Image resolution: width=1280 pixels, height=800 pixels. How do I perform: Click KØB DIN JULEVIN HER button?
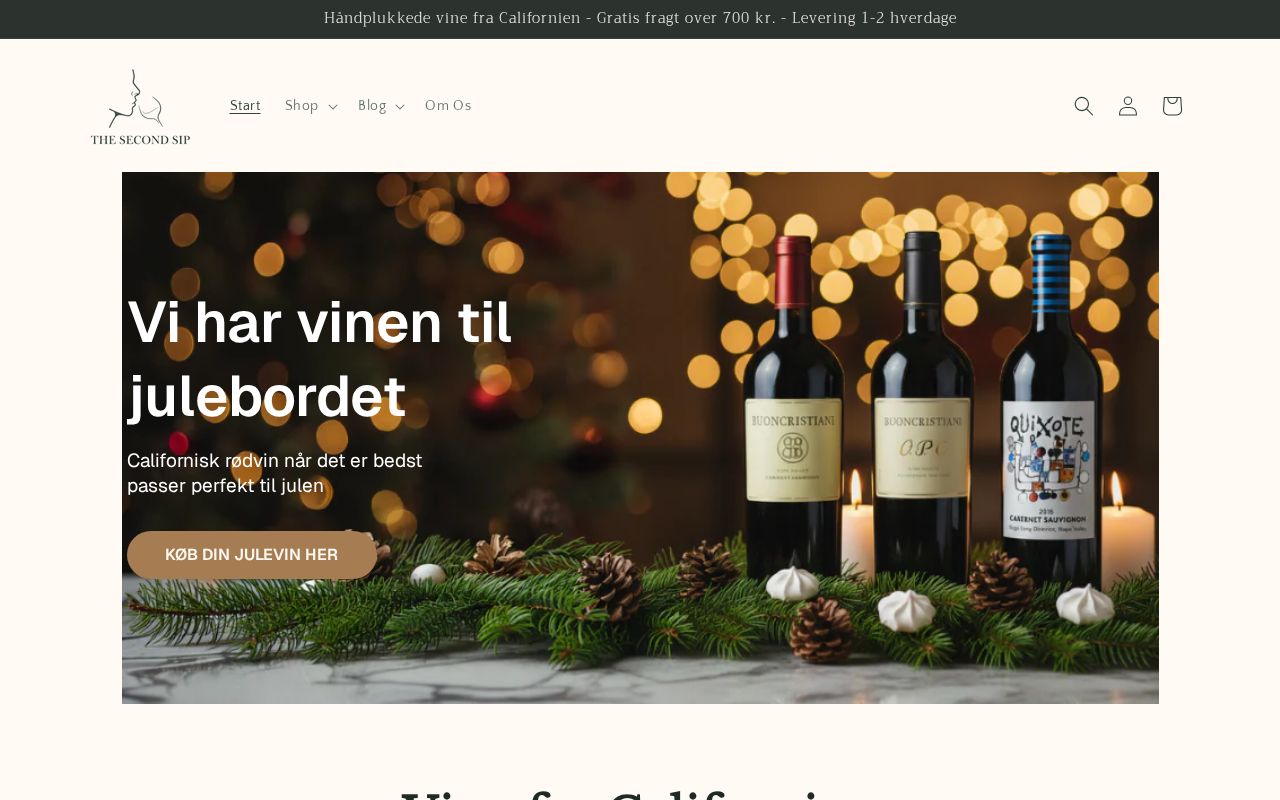point(252,555)
